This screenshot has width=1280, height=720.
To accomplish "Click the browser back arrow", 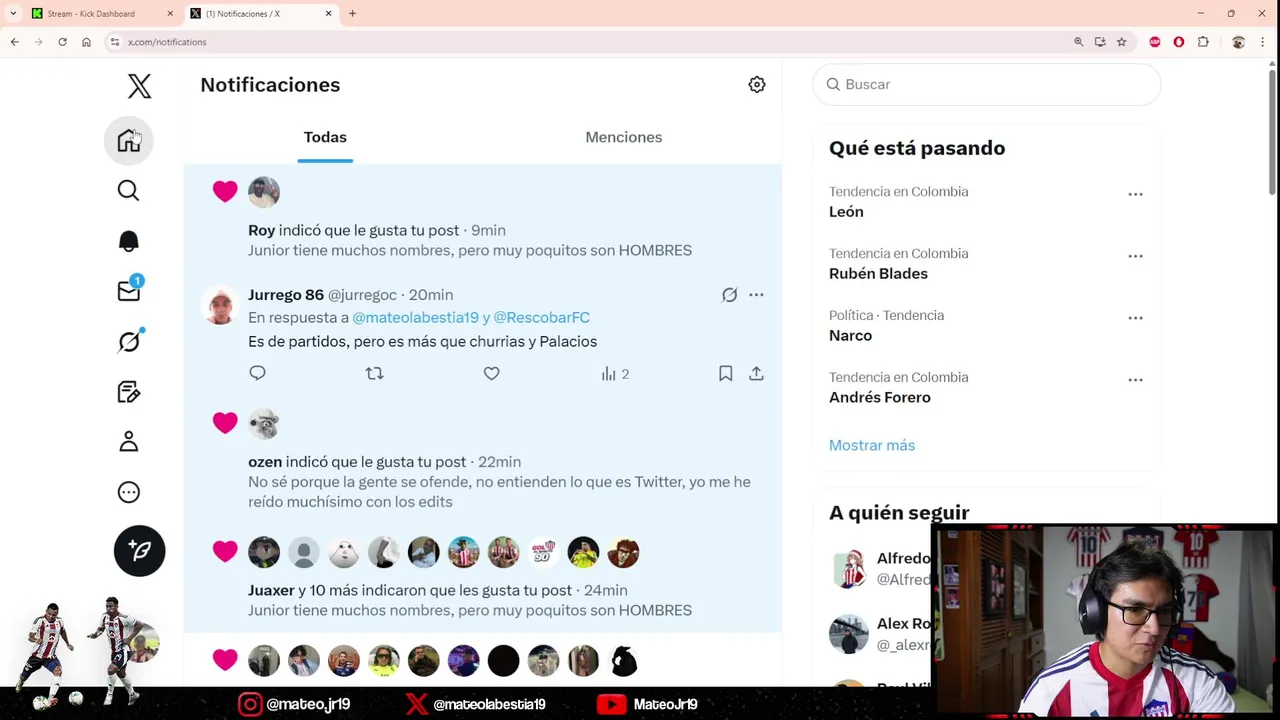I will pos(14,42).
